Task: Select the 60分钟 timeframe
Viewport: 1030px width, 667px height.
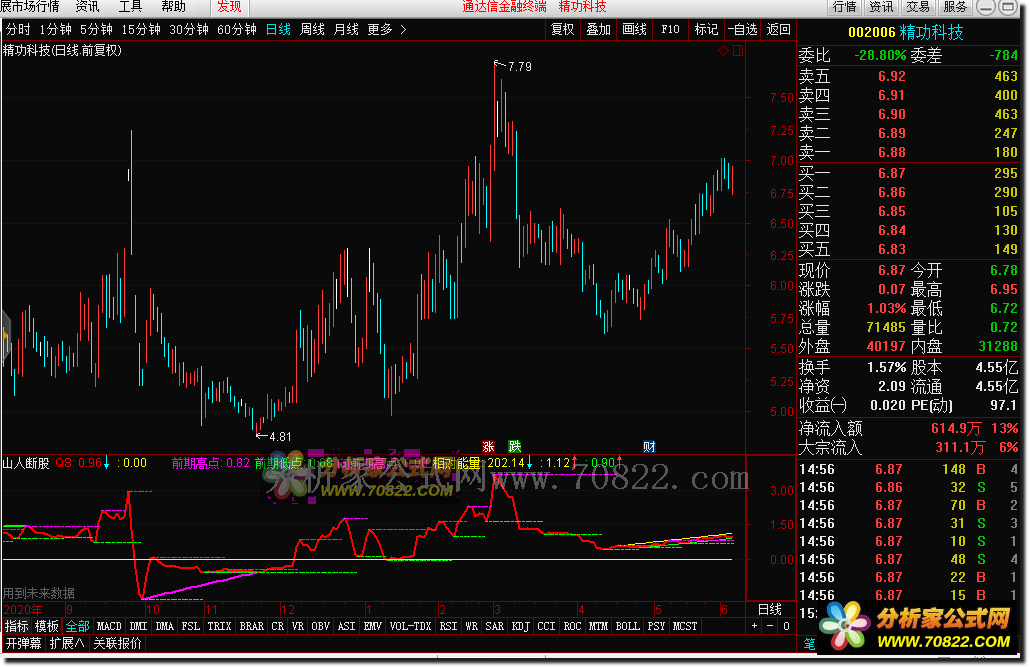Action: 236,30
